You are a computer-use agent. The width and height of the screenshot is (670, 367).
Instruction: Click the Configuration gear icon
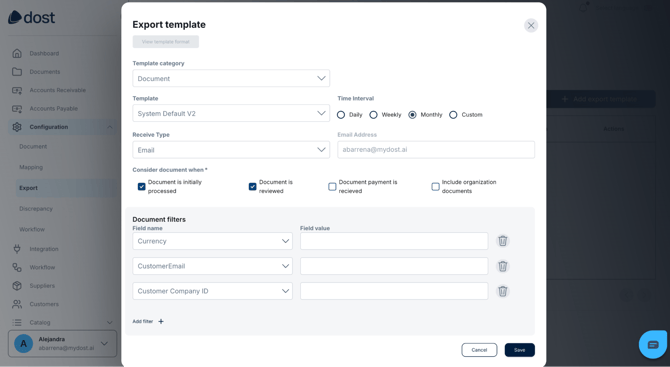tap(17, 127)
